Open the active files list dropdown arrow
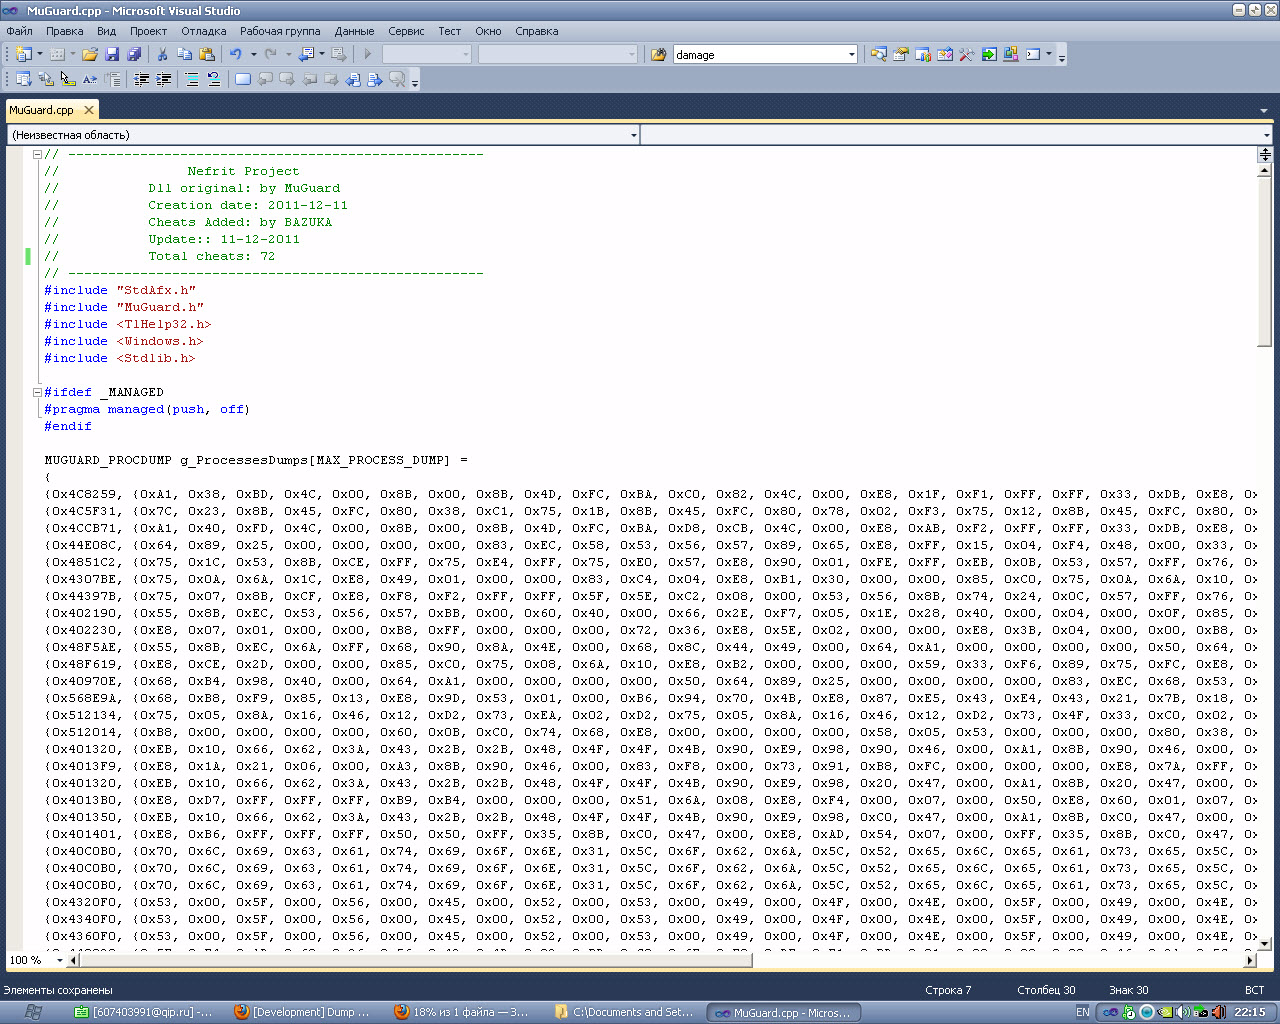Screen dimensions: 1280x1024 pos(1265,110)
